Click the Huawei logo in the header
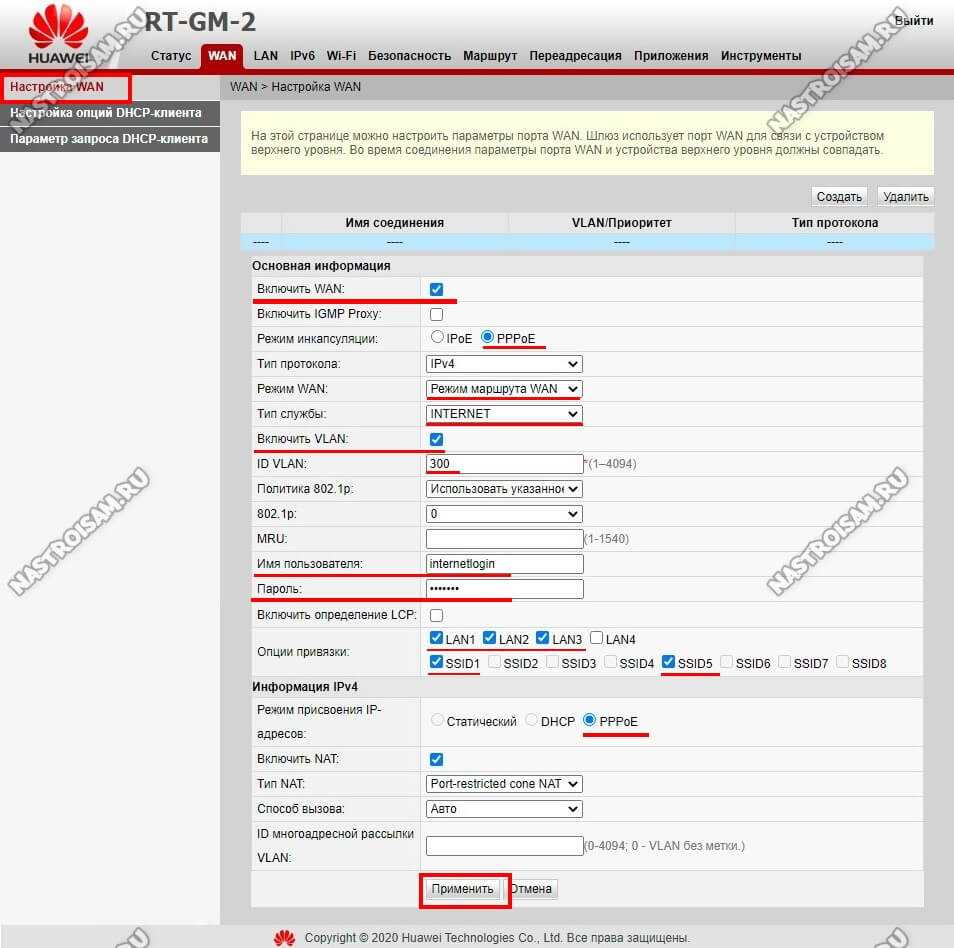Screen dimensions: 954x948 (58, 38)
